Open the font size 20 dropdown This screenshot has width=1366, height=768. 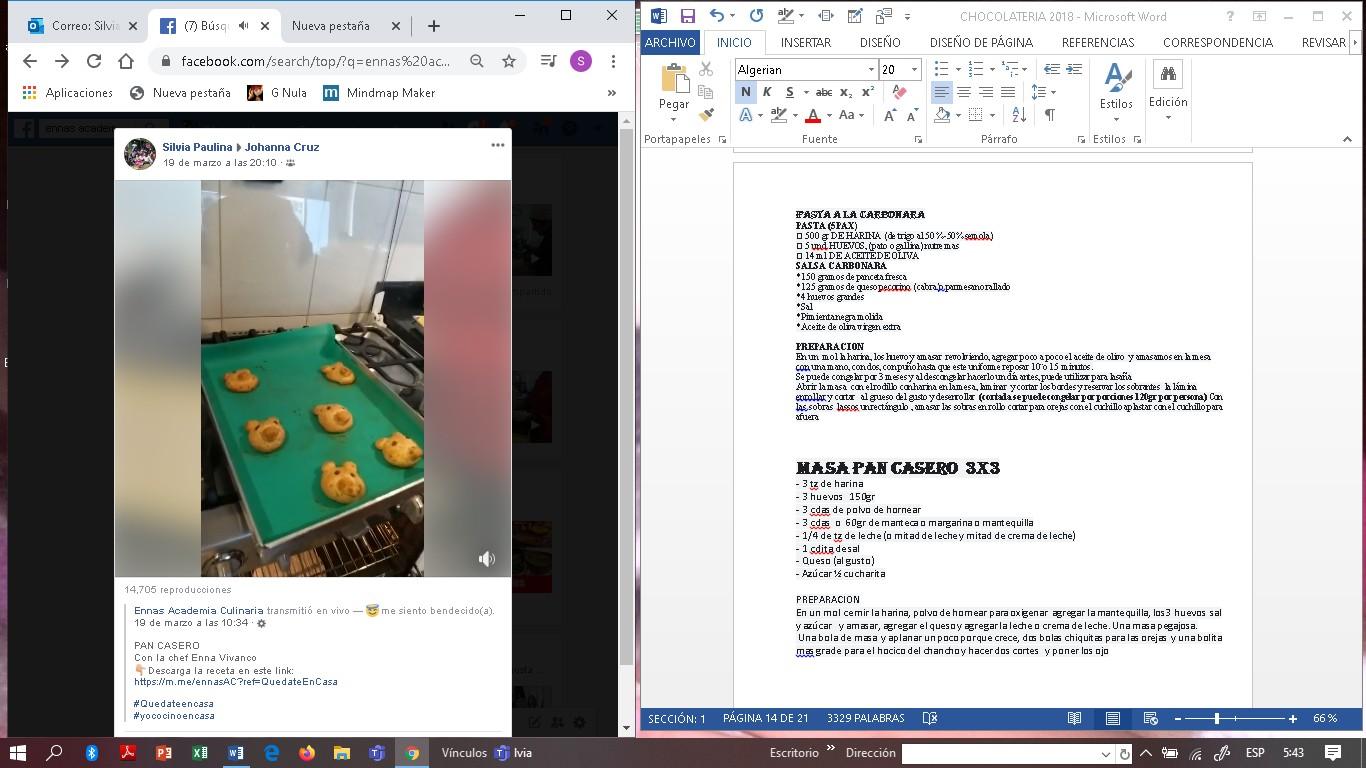(914, 69)
